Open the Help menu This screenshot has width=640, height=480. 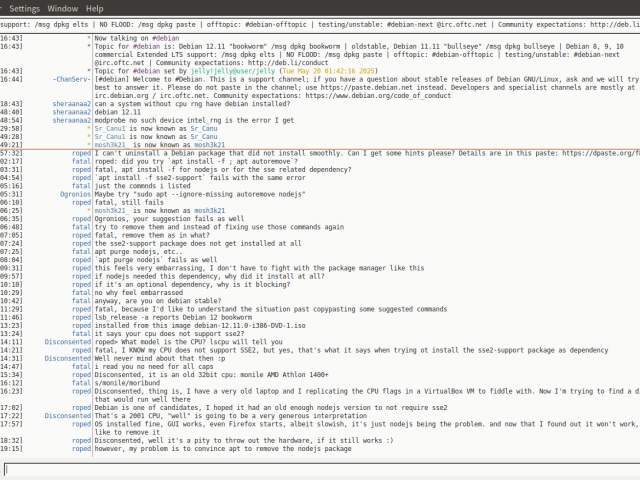pyautogui.click(x=94, y=9)
